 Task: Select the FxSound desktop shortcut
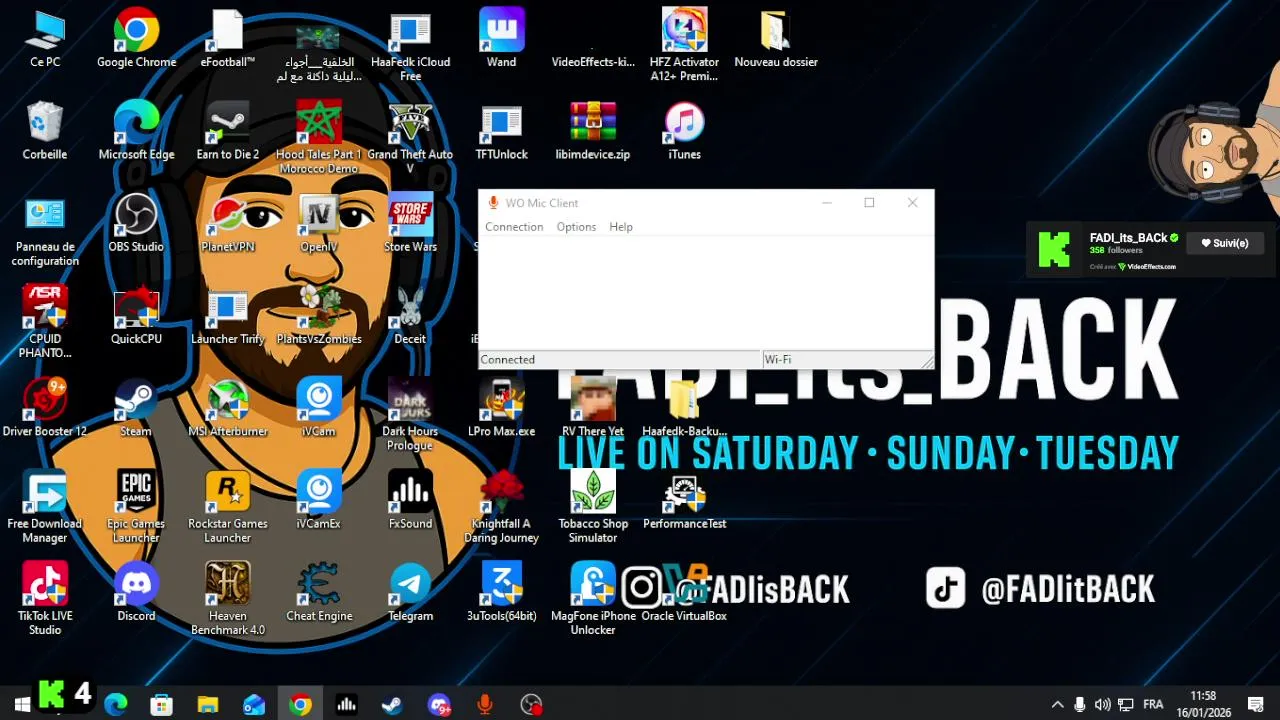click(410, 500)
